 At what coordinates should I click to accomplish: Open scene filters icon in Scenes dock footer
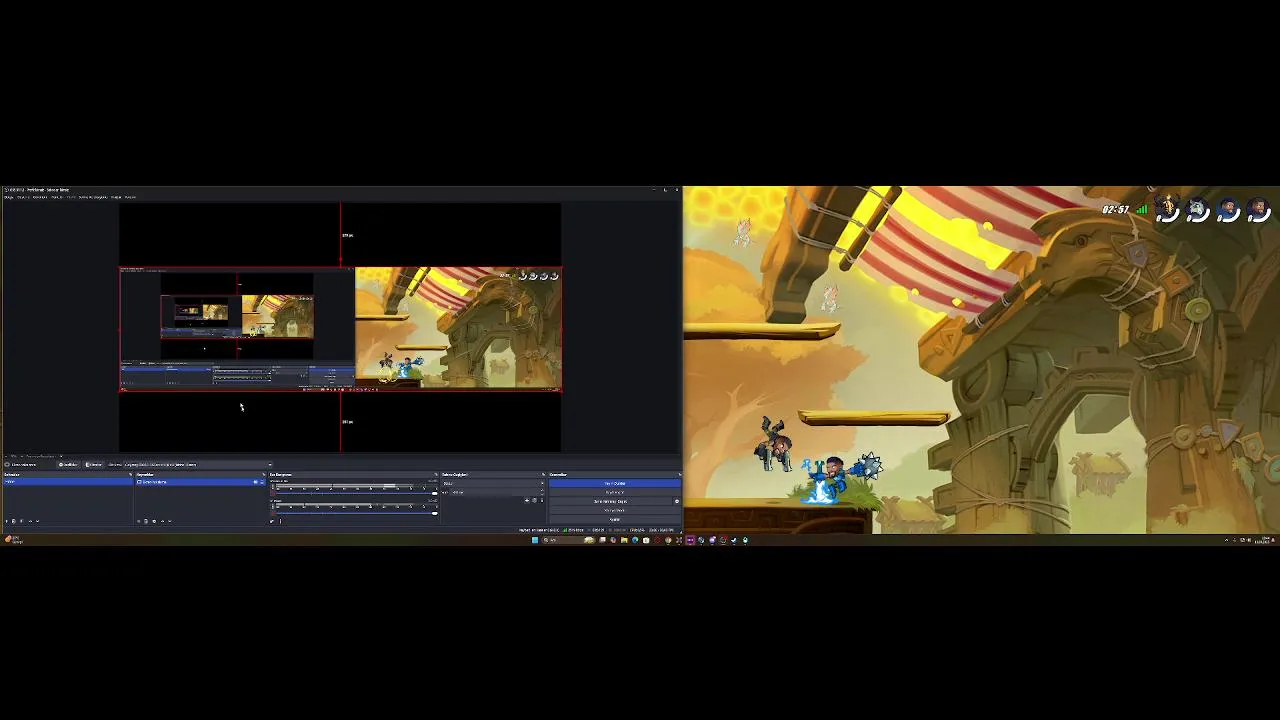22,521
